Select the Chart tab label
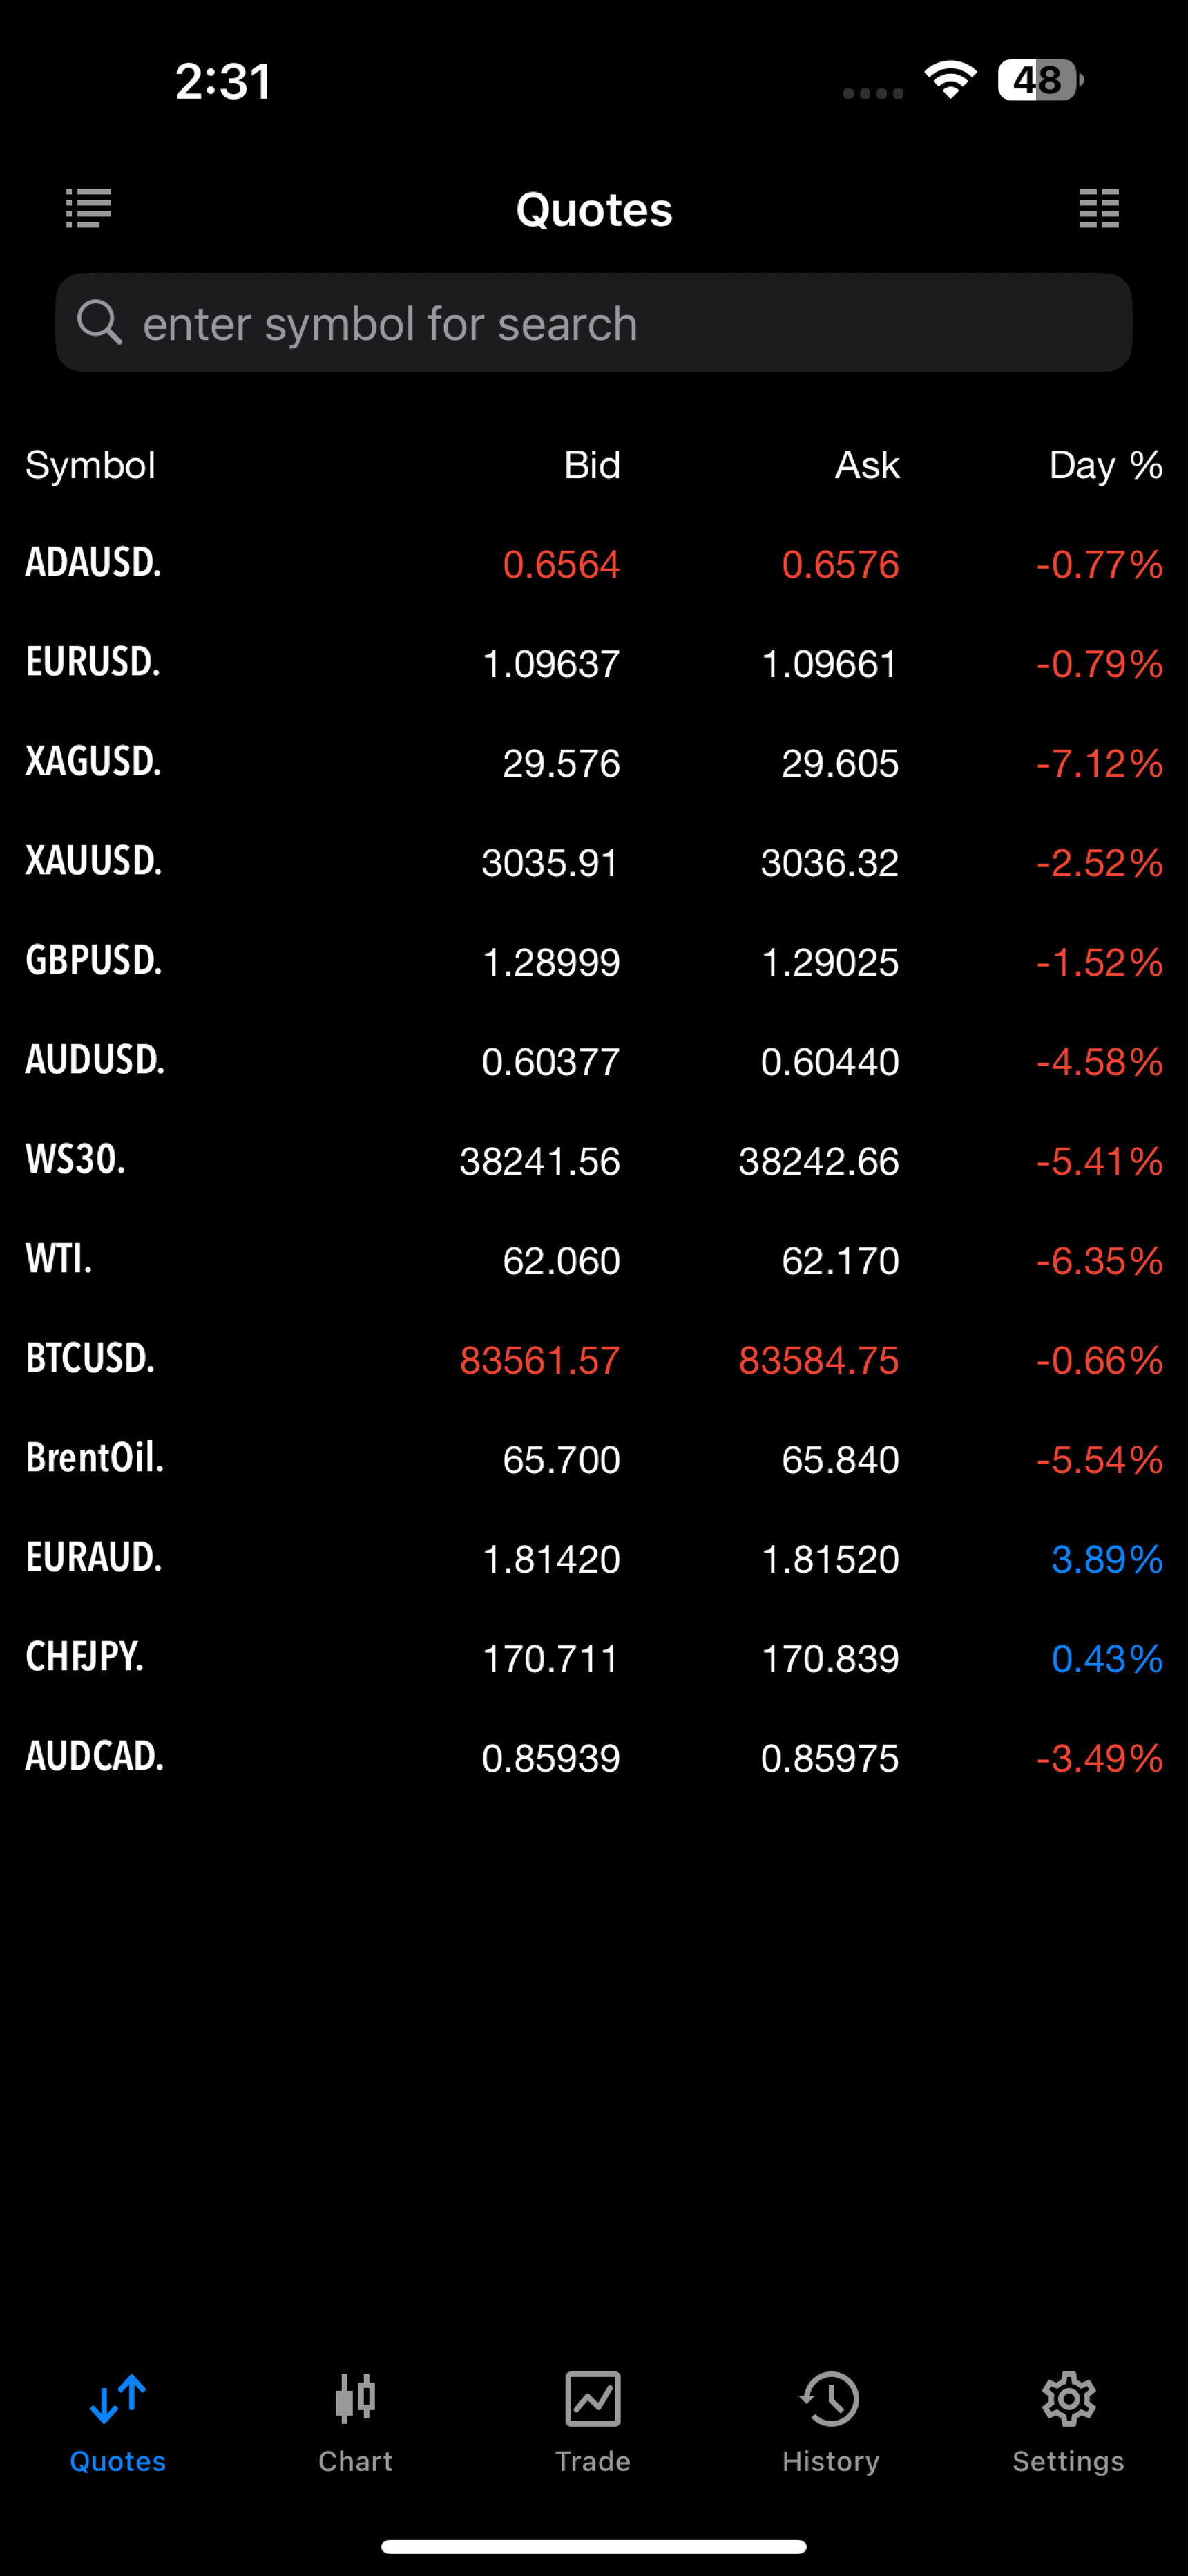The height and width of the screenshot is (2576, 1188). pyautogui.click(x=355, y=2461)
